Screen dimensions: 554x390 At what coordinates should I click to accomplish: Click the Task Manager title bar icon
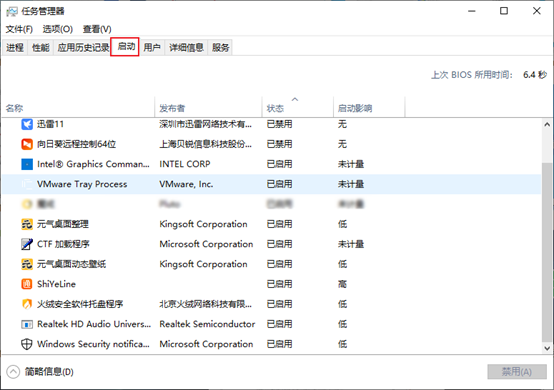pyautogui.click(x=12, y=12)
